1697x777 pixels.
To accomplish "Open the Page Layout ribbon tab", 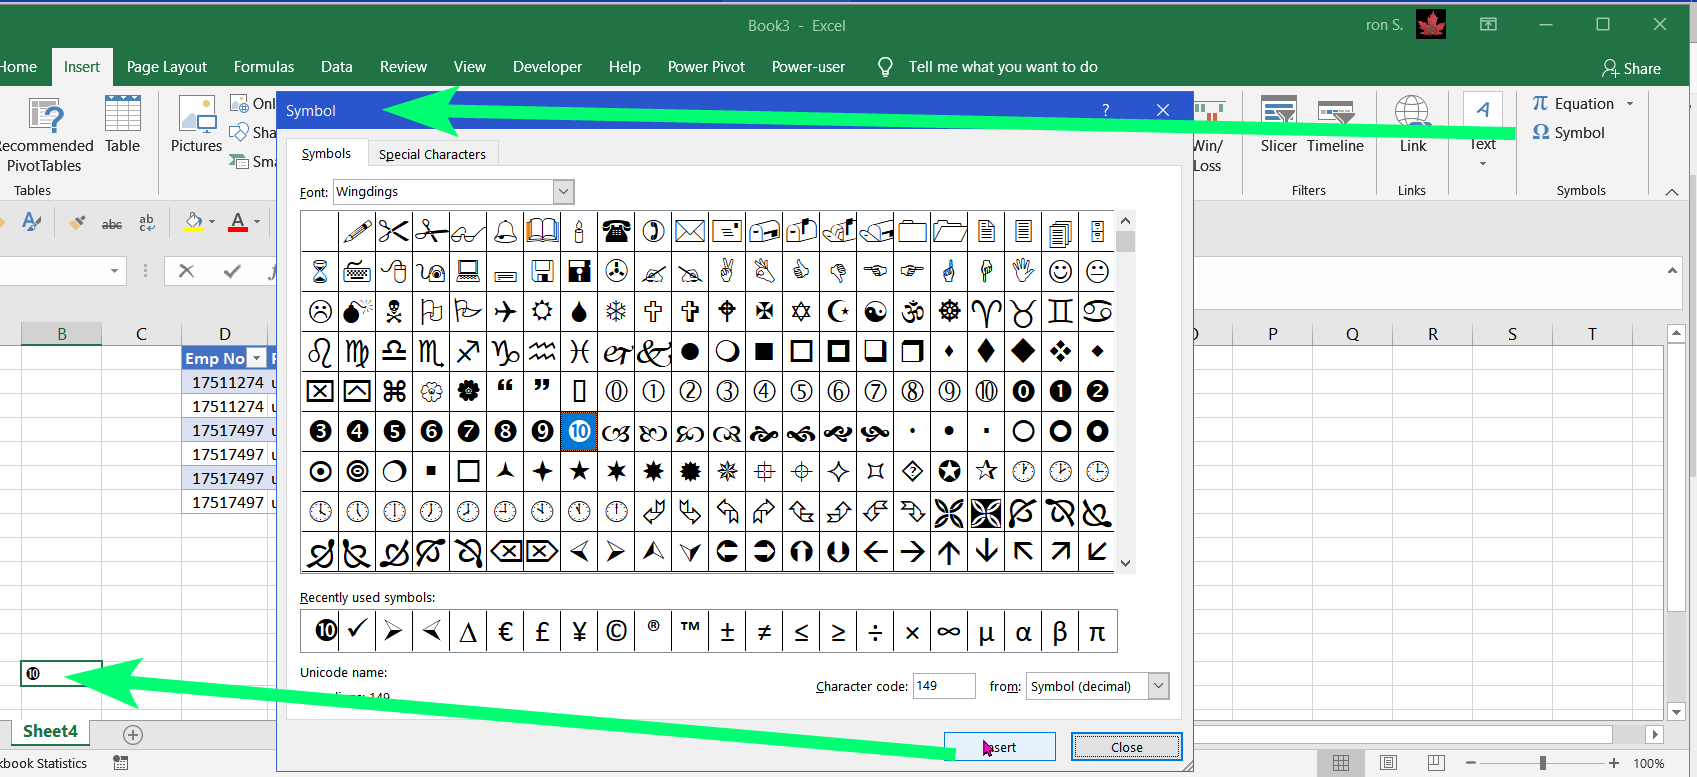I will point(167,67).
